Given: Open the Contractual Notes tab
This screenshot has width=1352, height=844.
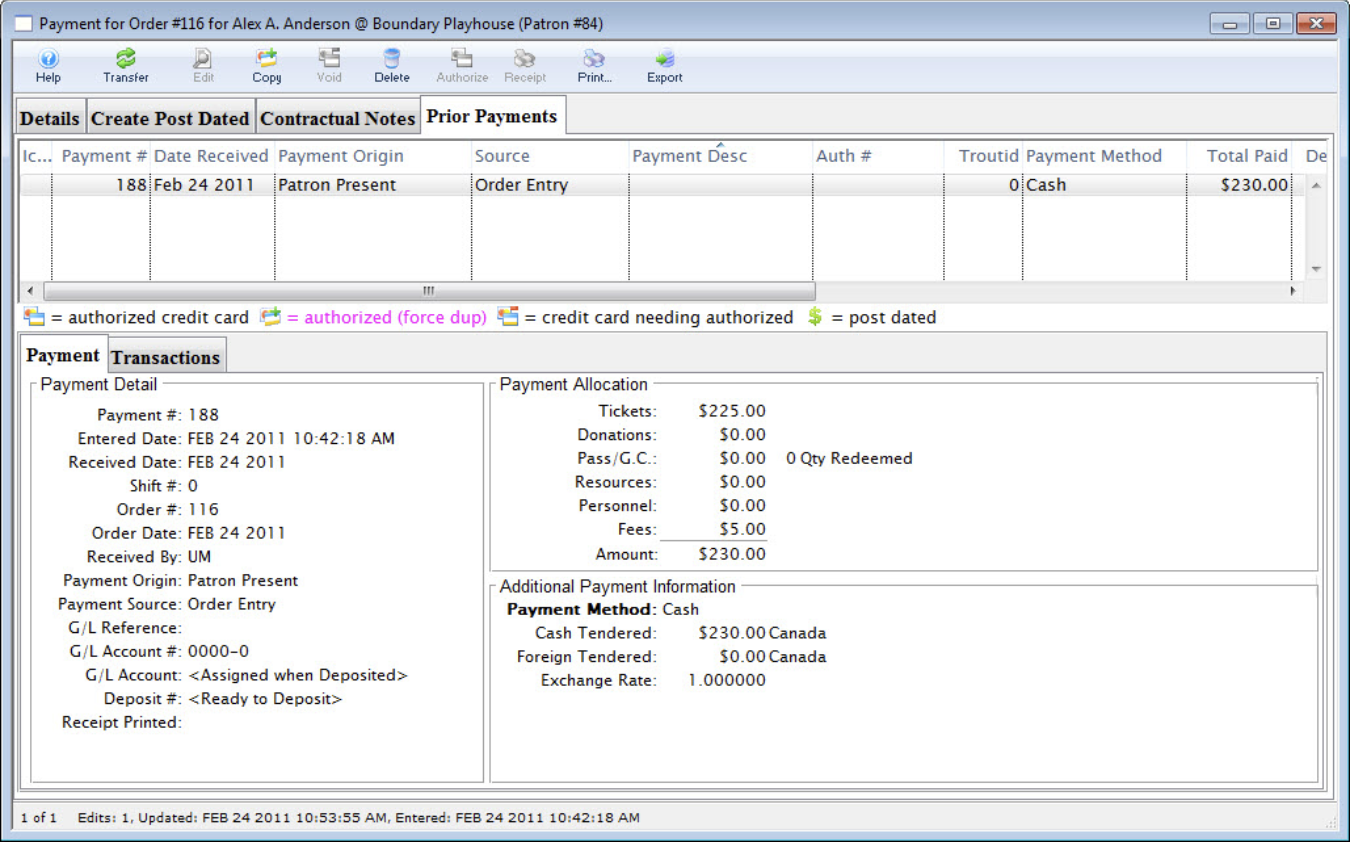Looking at the screenshot, I should (338, 118).
